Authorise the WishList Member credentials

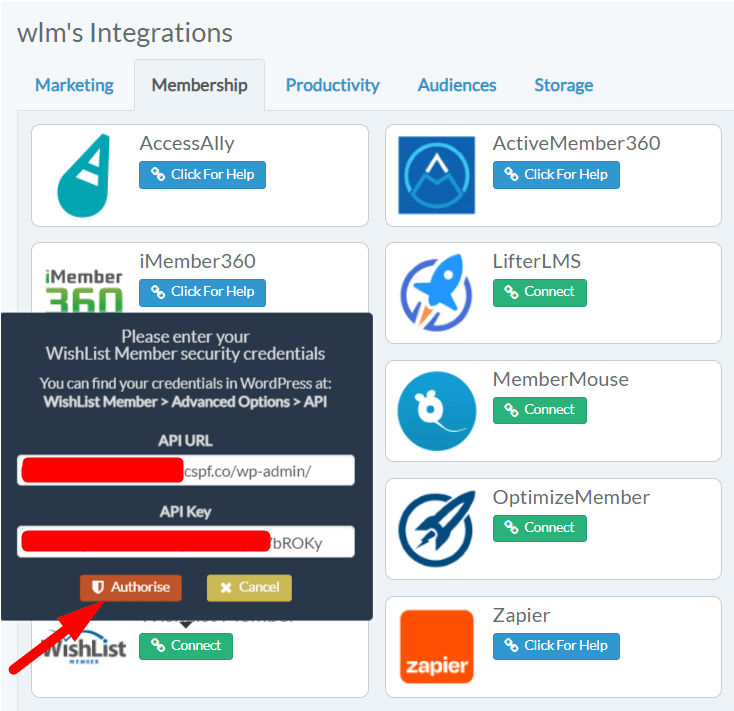click(131, 588)
